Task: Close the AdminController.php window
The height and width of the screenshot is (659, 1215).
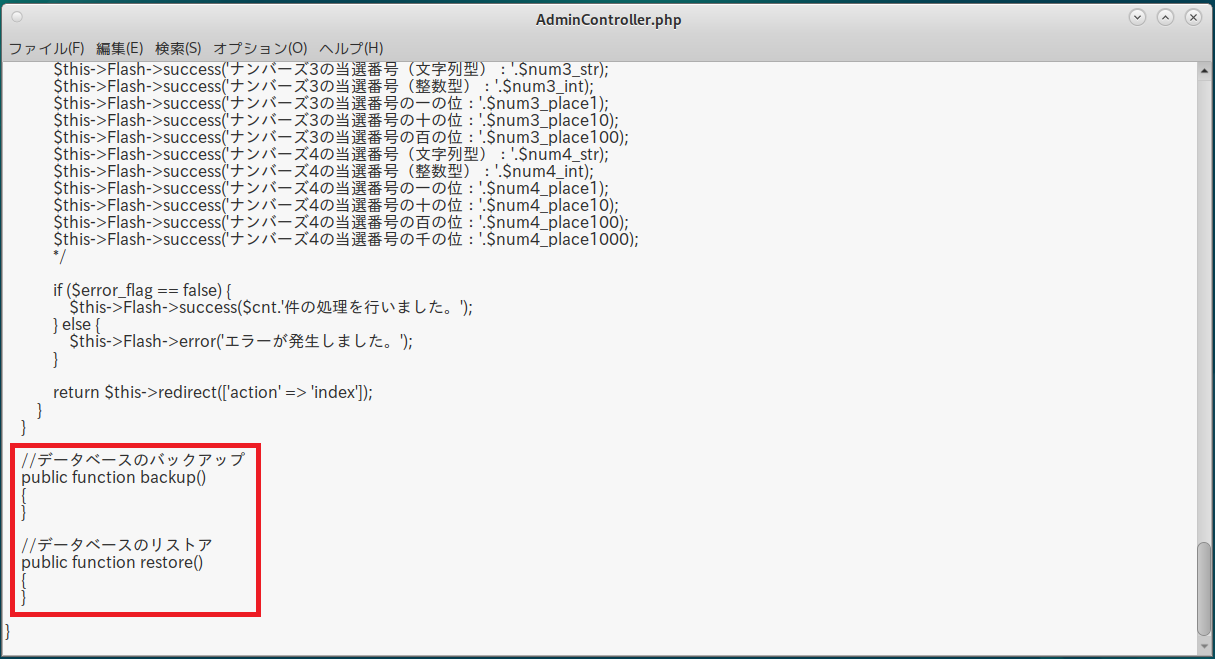Action: point(1193,18)
